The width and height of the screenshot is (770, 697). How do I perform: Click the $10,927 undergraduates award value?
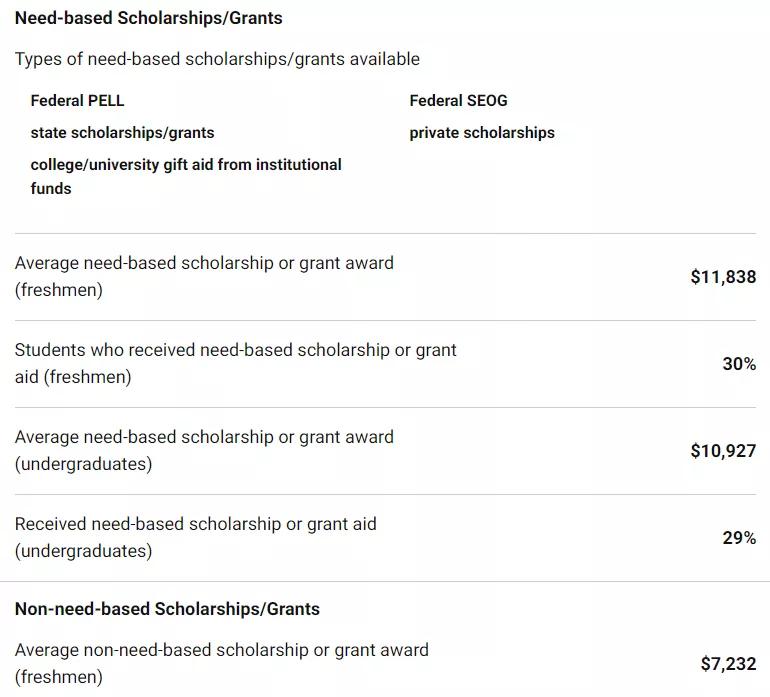[x=723, y=450]
